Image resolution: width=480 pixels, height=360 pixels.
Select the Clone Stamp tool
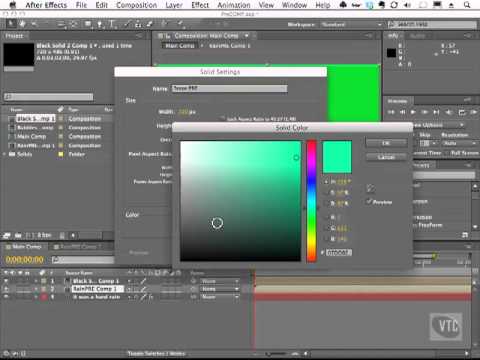point(138,24)
